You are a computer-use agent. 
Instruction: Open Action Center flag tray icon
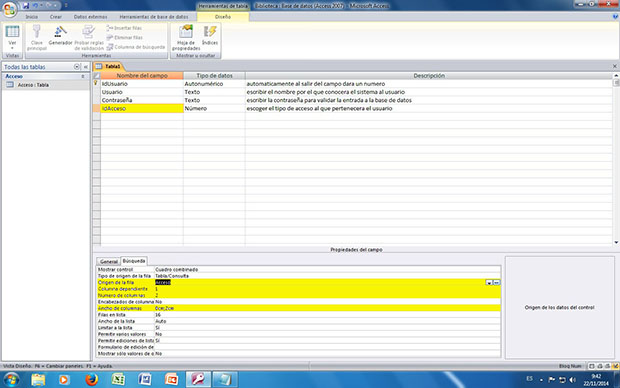click(x=552, y=380)
